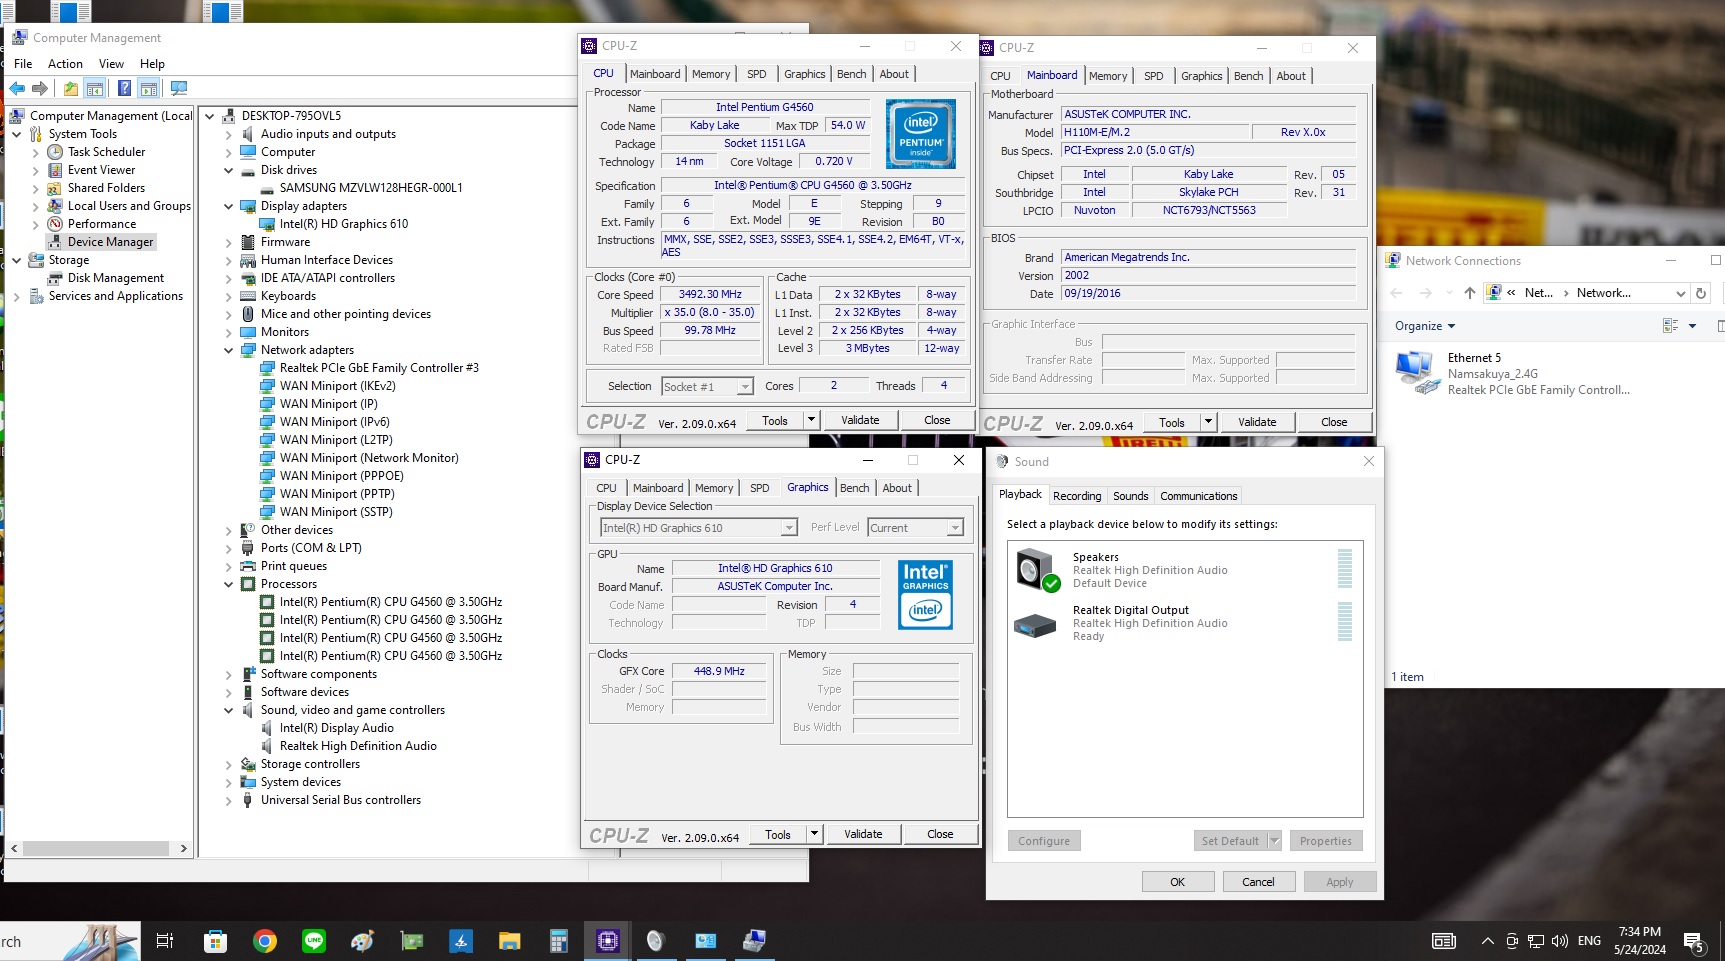Click Tools button in Graphics CPU-Z window

pyautogui.click(x=778, y=834)
